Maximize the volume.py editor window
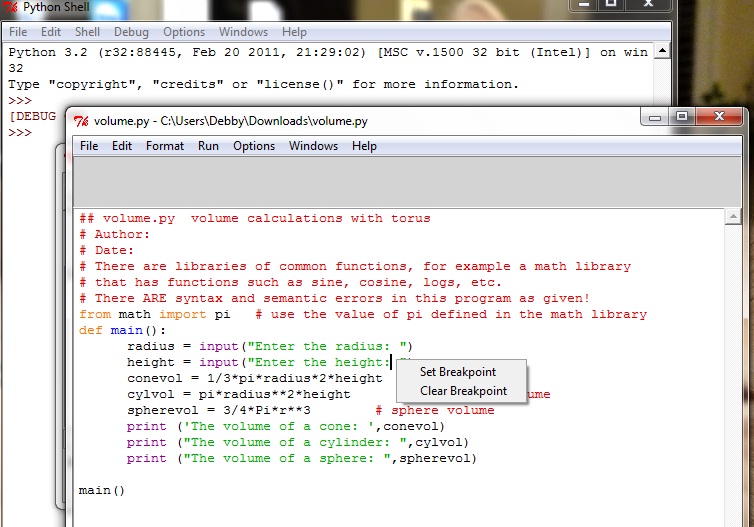754x527 pixels. pos(681,117)
